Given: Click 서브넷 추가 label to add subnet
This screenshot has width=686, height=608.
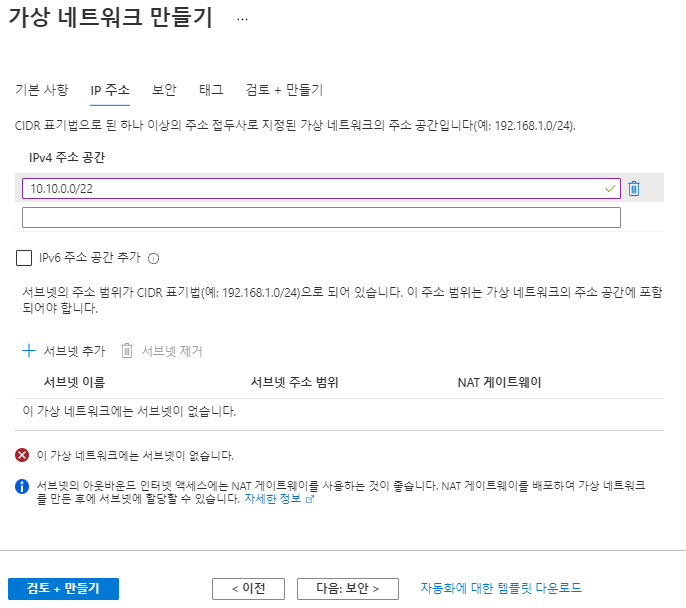Looking at the screenshot, I should tap(74, 351).
